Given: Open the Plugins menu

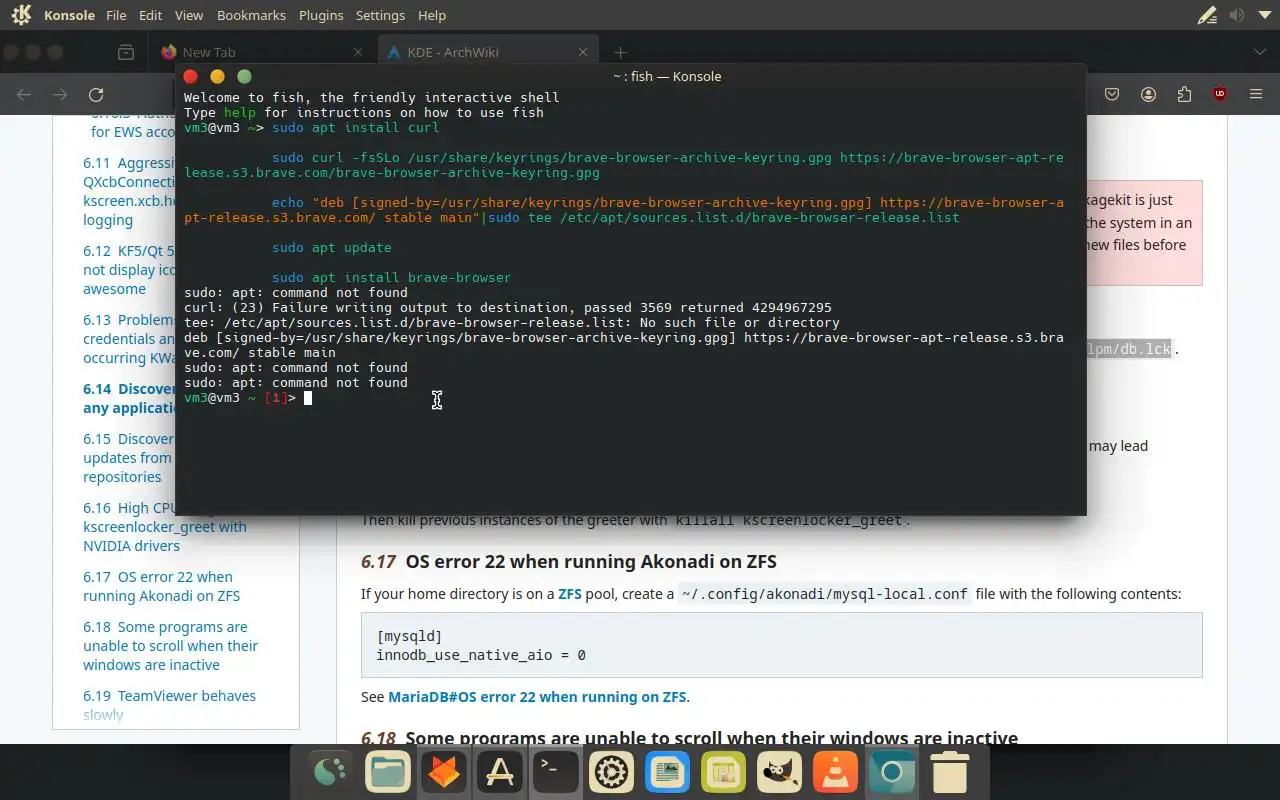Looking at the screenshot, I should coord(321,15).
